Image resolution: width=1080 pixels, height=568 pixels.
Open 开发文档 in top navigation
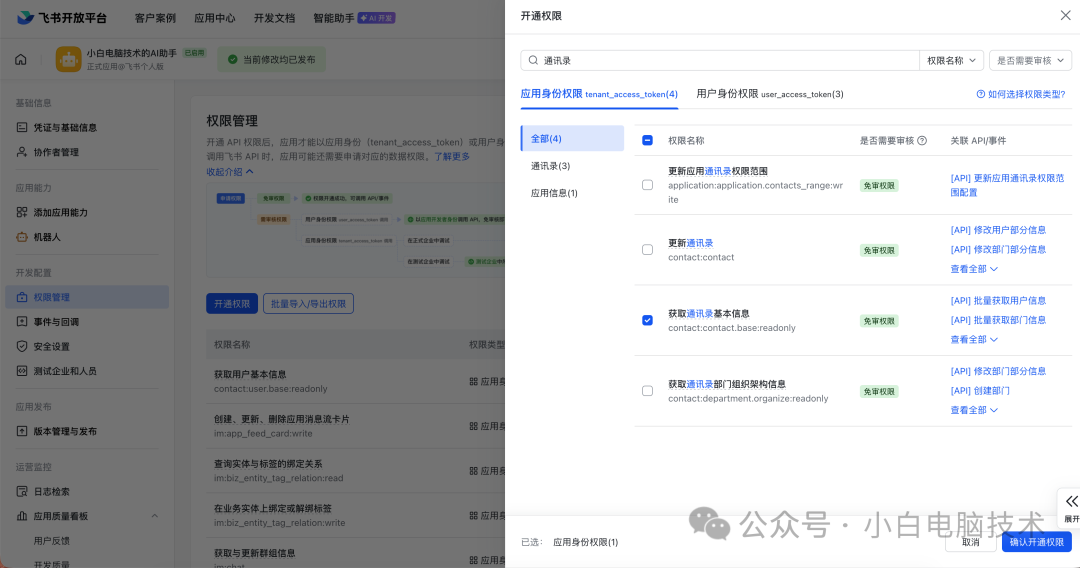(x=274, y=18)
